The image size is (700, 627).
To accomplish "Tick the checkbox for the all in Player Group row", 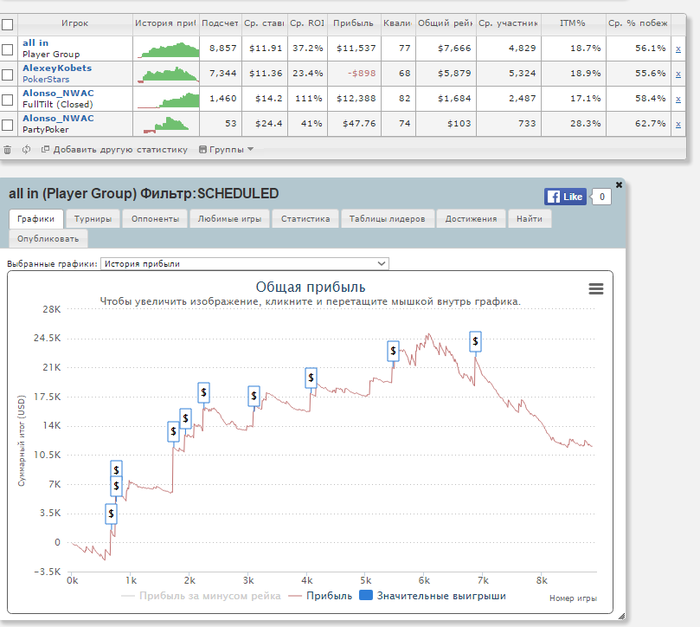I will [7, 49].
